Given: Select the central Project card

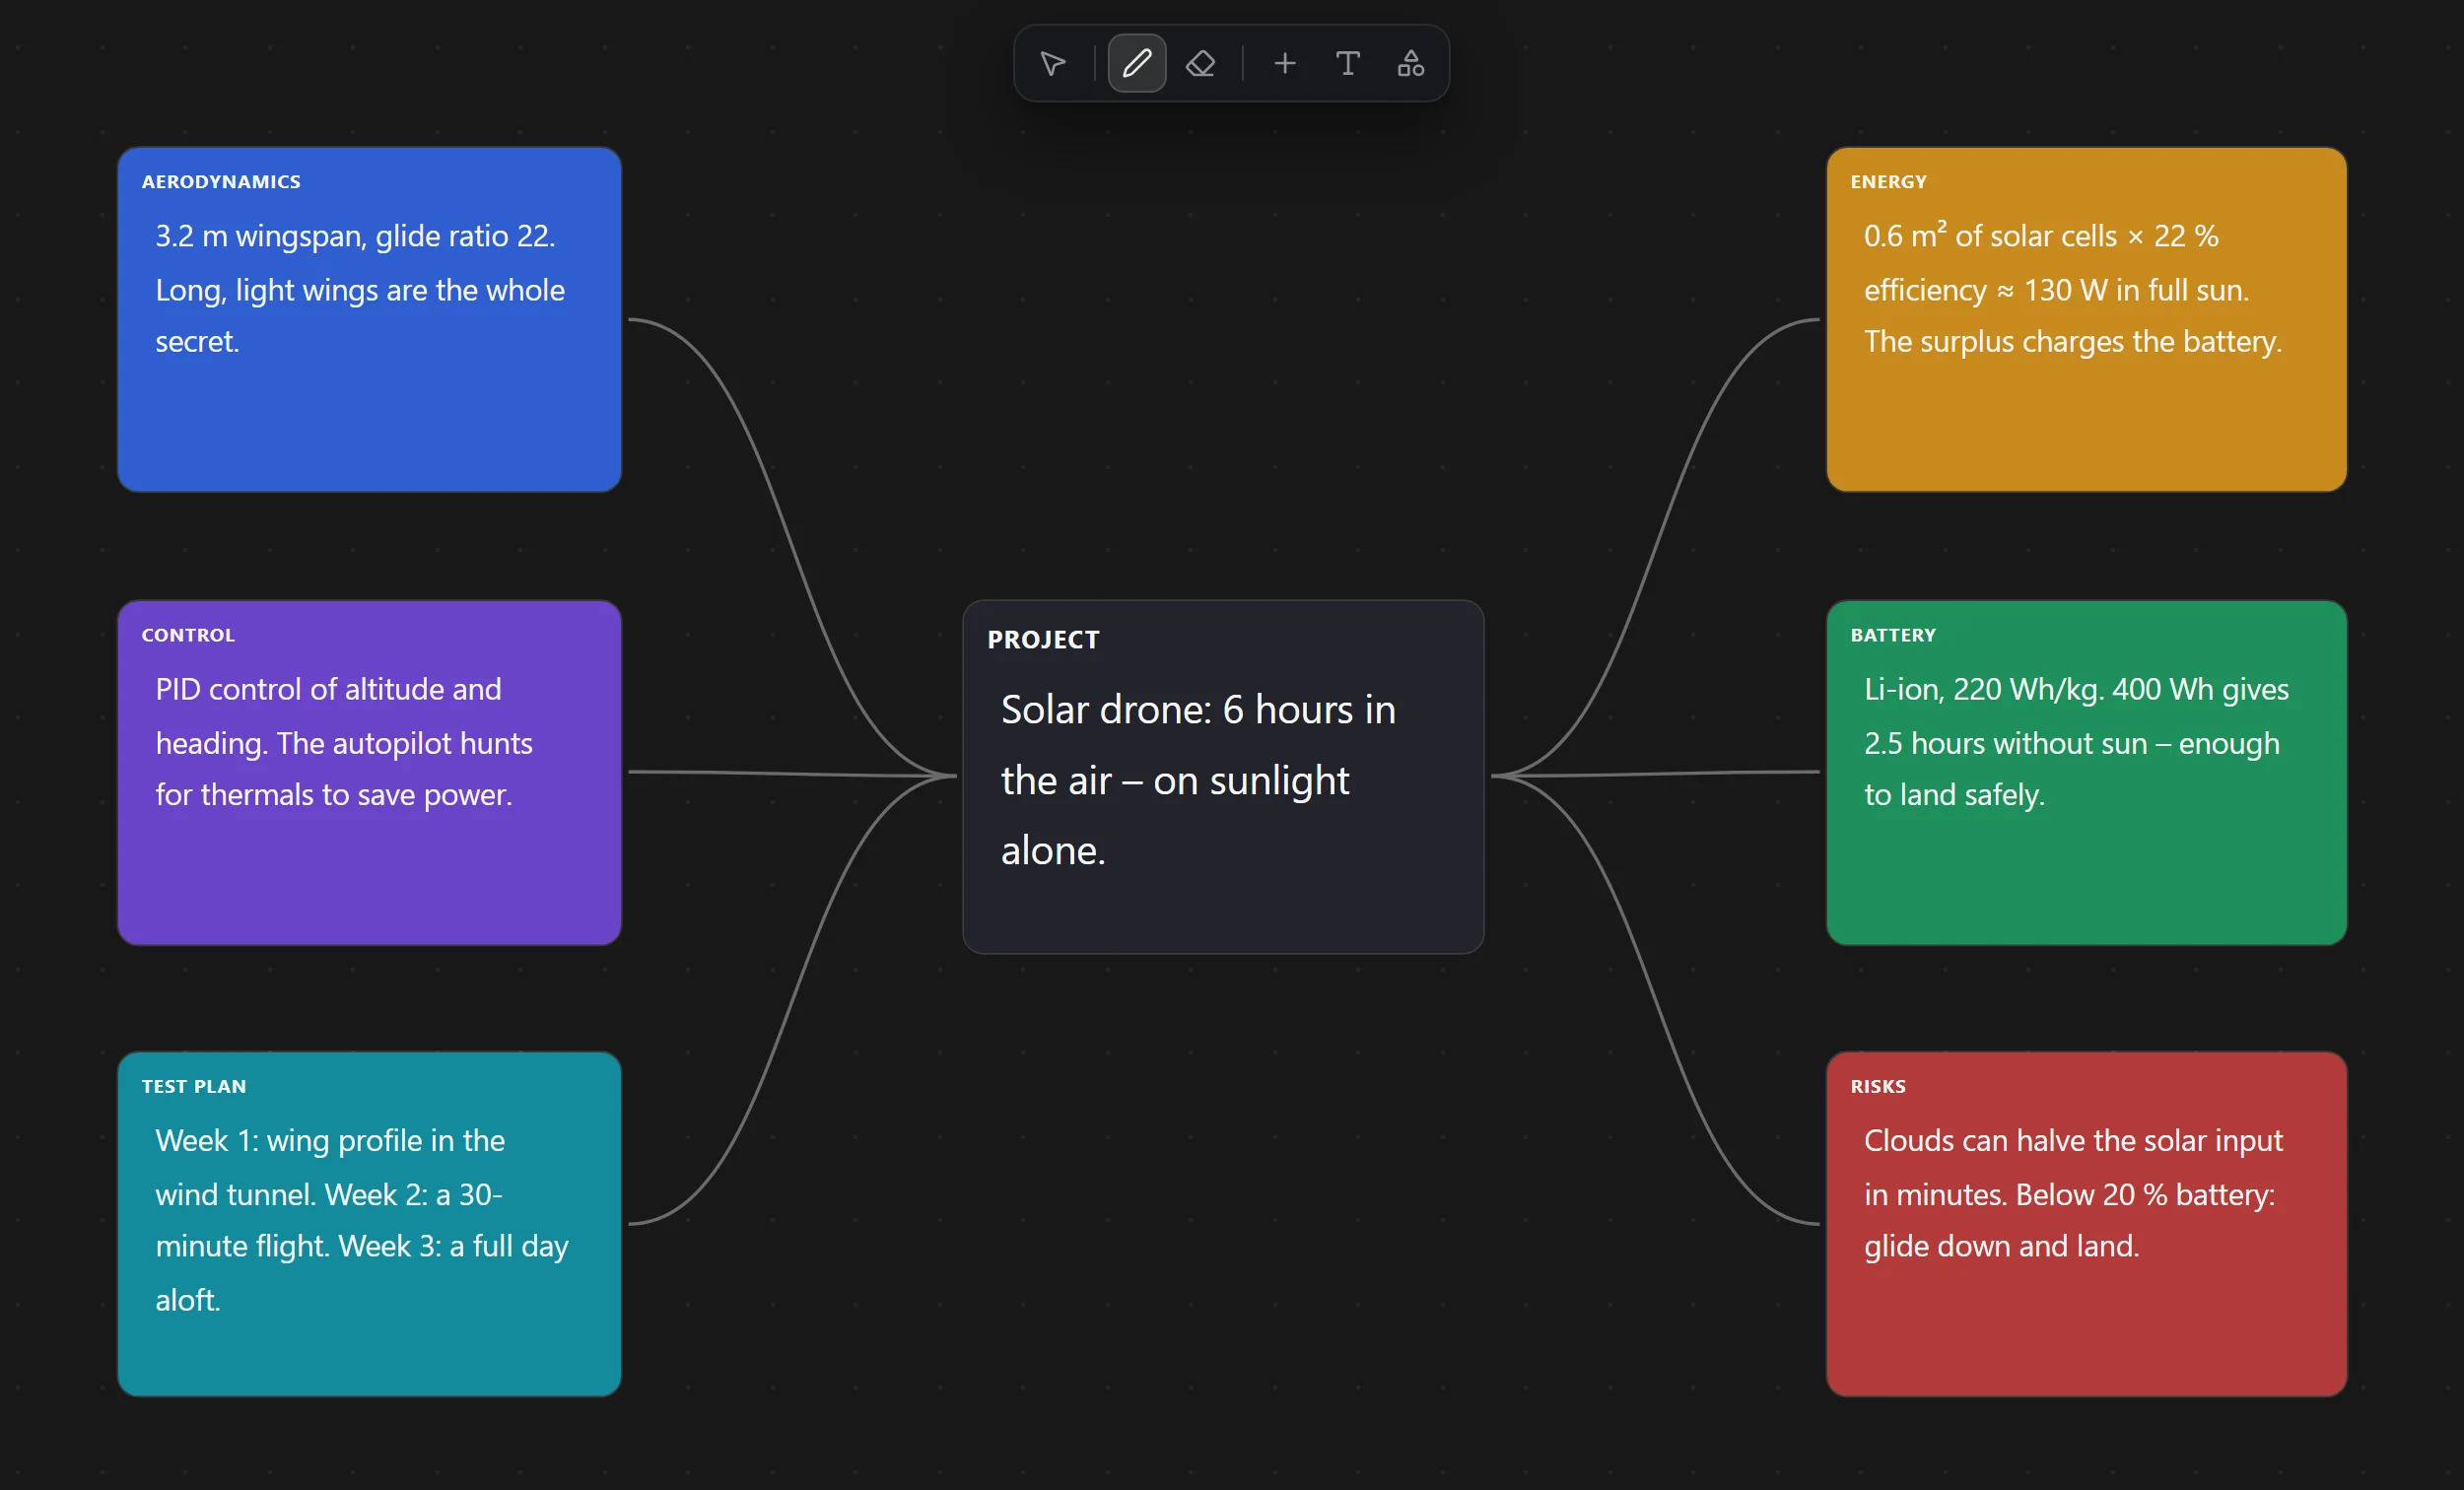Looking at the screenshot, I should pos(1223,776).
